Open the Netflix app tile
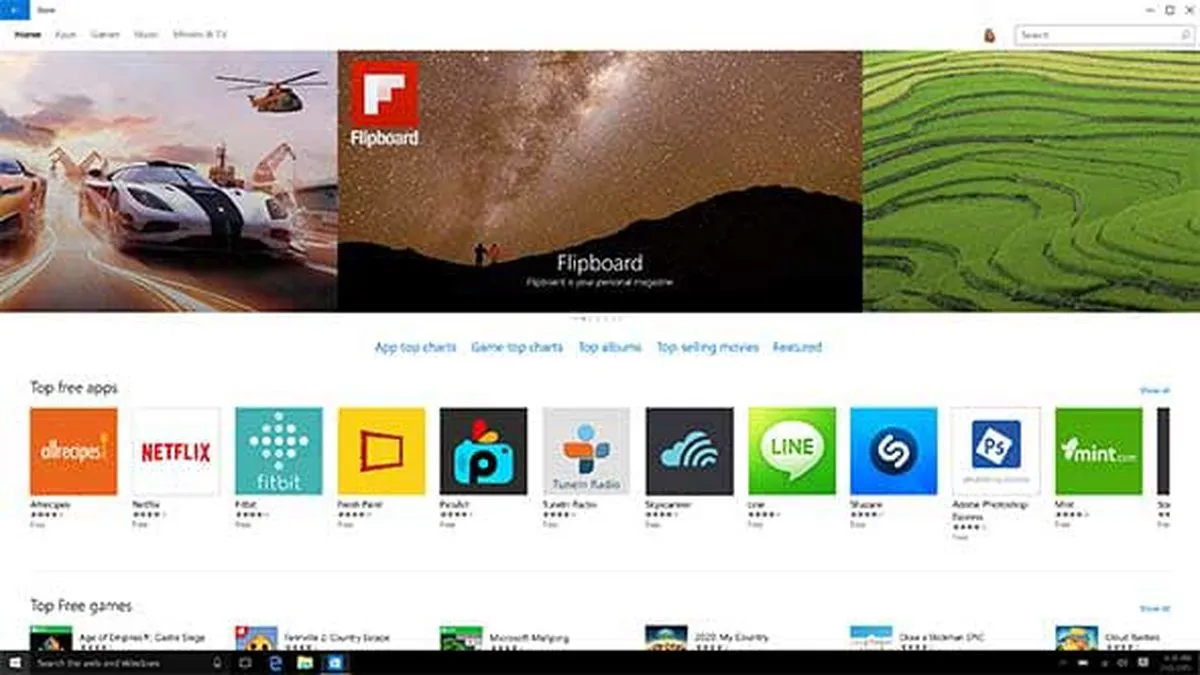The height and width of the screenshot is (675, 1200). pos(175,450)
